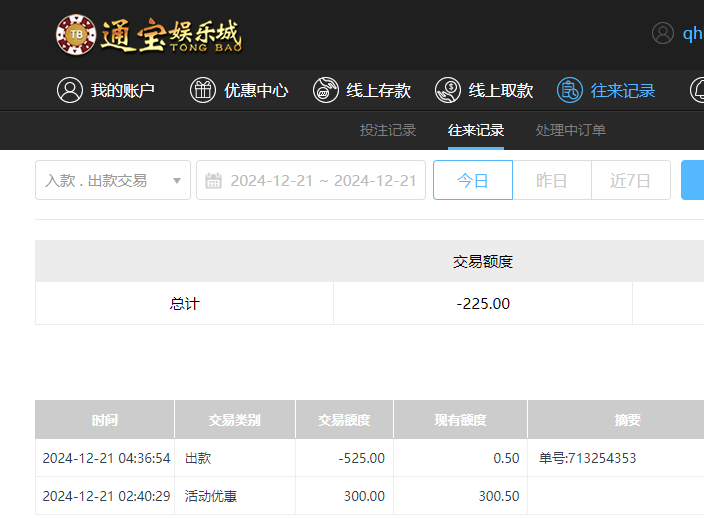The image size is (704, 518).
Task: Click the 交易额度 summary table header
Action: click(483, 262)
